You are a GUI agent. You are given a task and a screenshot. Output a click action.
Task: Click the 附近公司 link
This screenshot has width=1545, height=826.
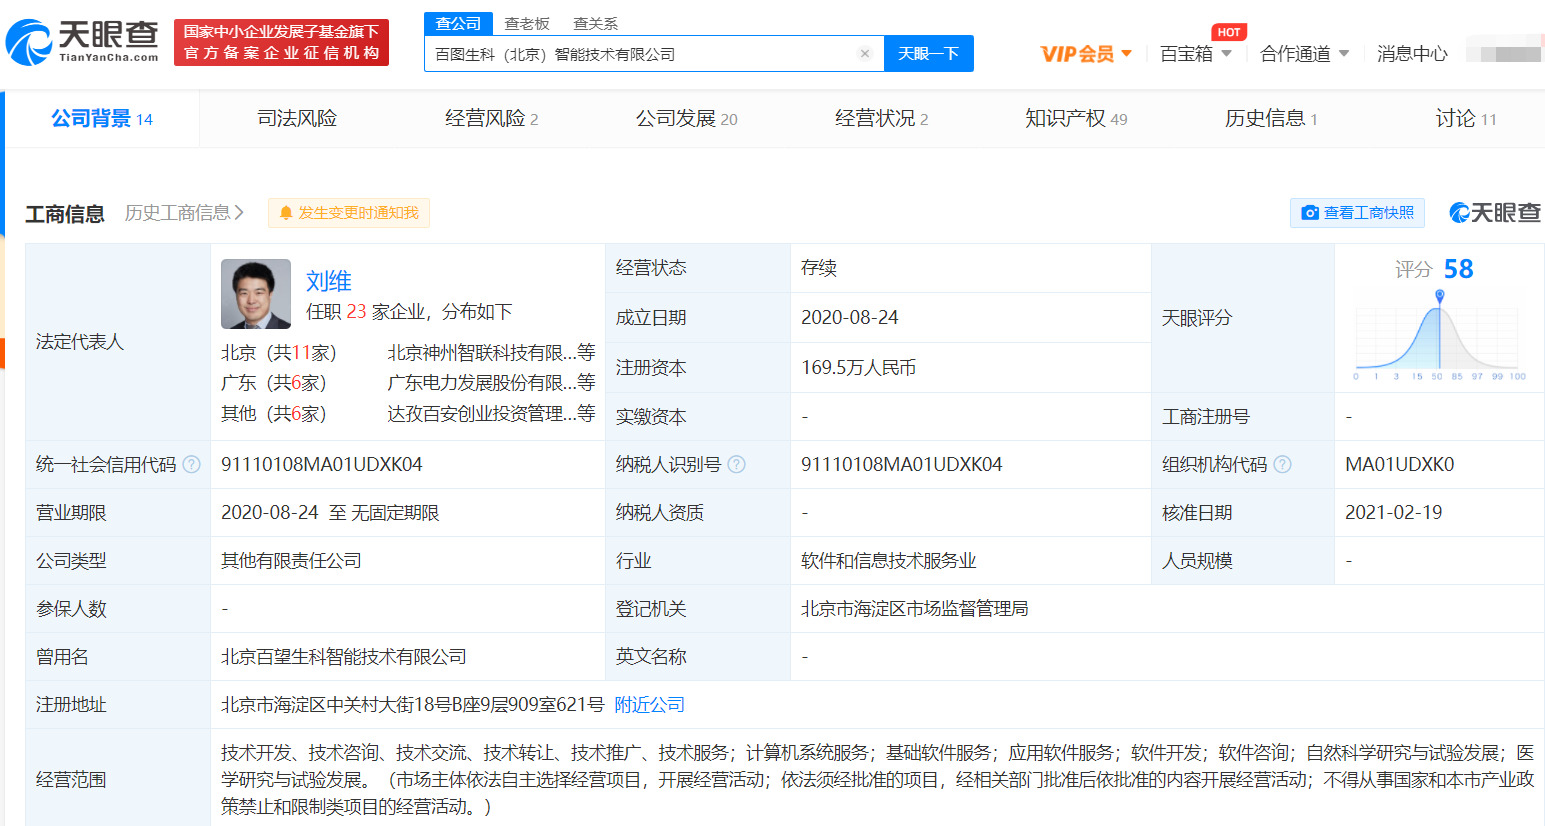coord(649,705)
